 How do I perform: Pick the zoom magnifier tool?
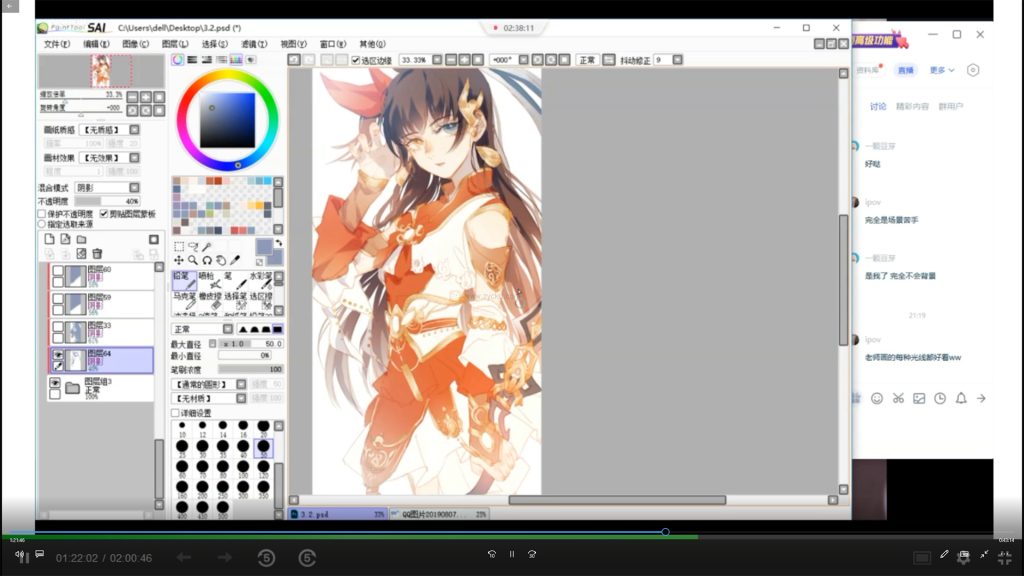[192, 260]
